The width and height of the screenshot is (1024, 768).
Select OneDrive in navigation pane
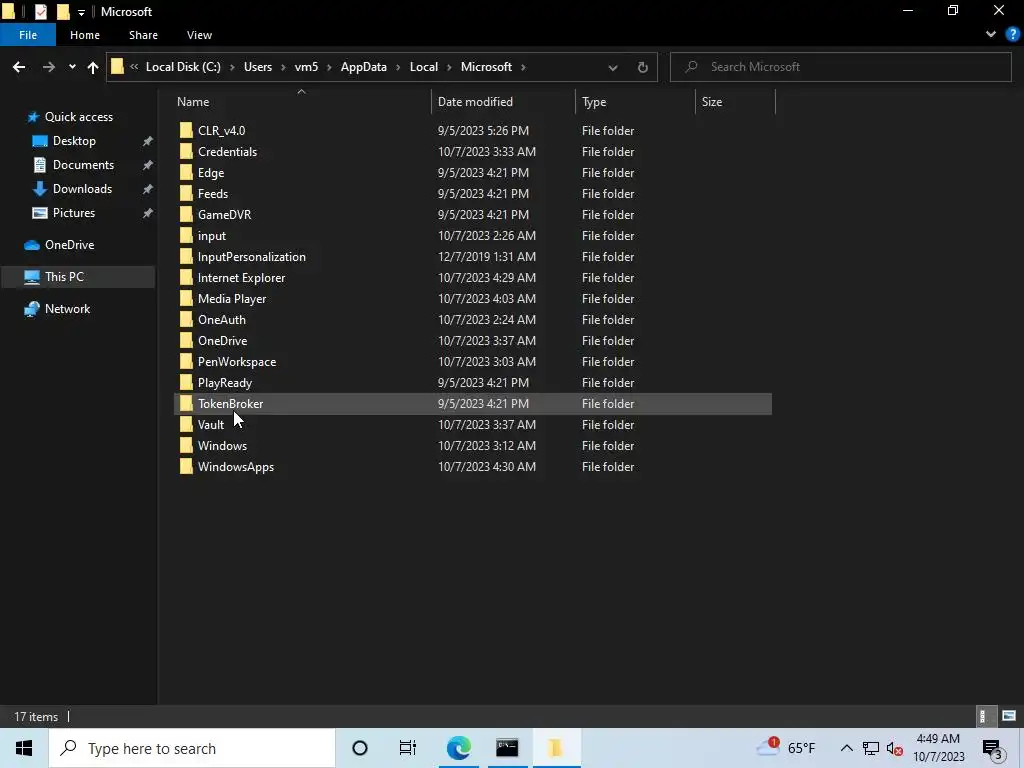tap(69, 245)
